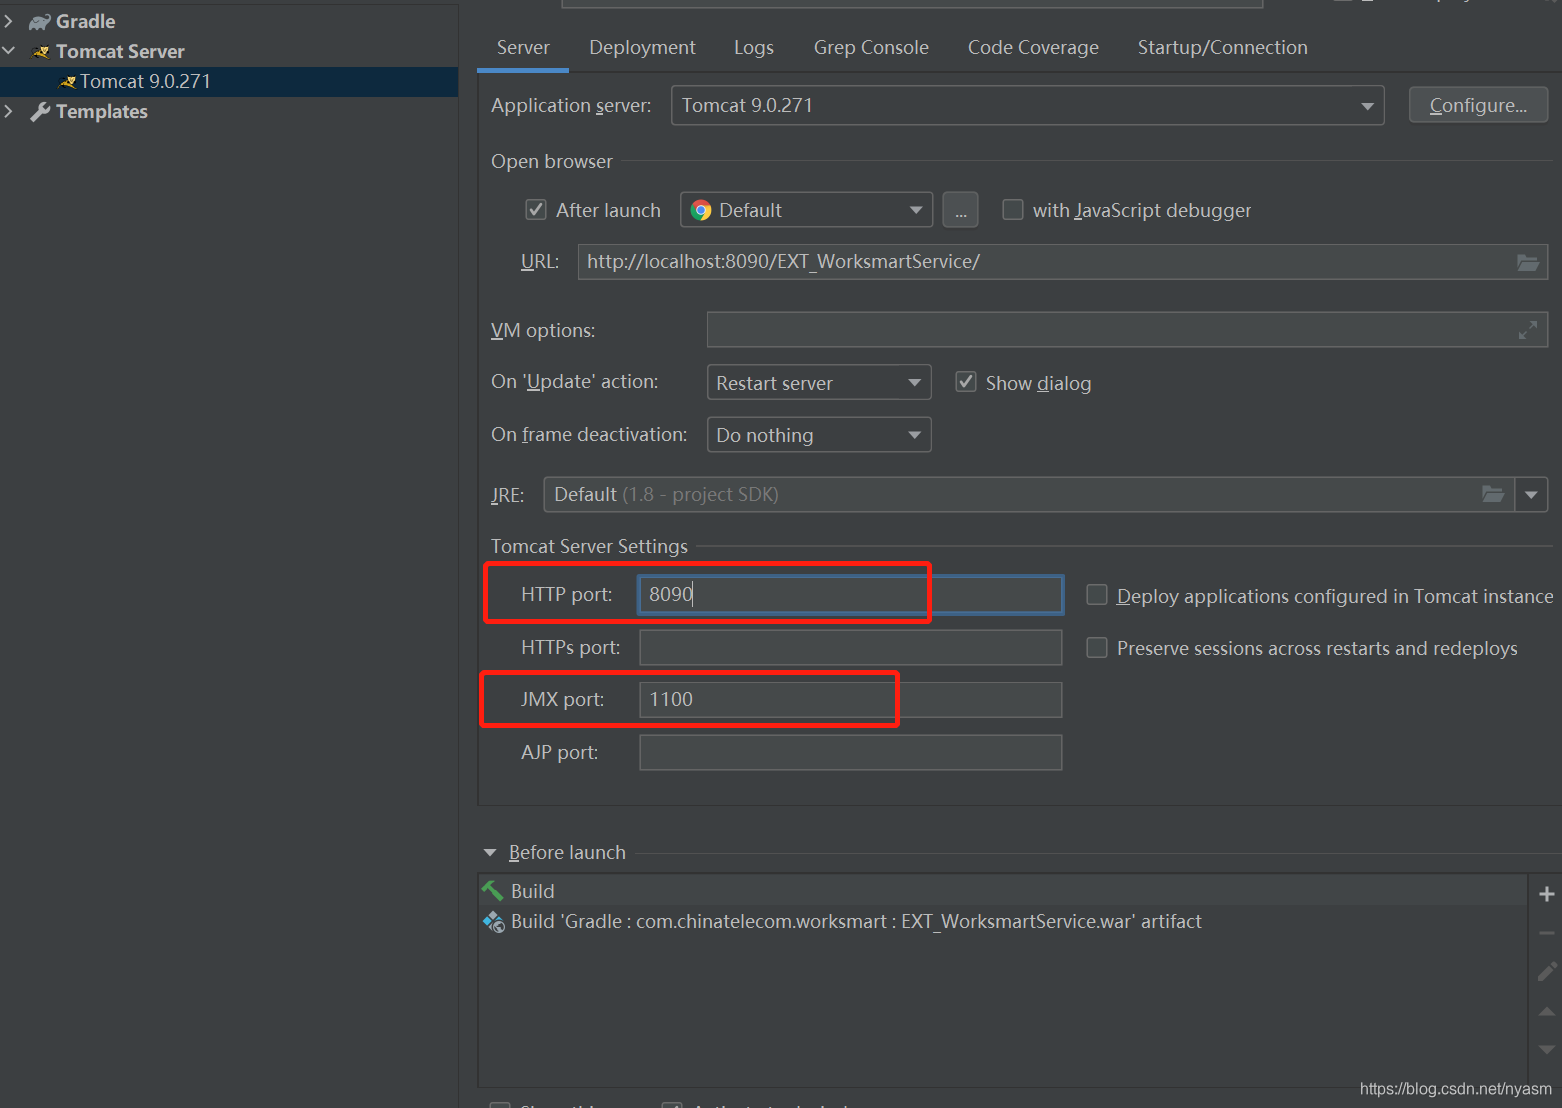1562x1108 pixels.
Task: Click the Chrome icon in browser selector
Action: [701, 210]
